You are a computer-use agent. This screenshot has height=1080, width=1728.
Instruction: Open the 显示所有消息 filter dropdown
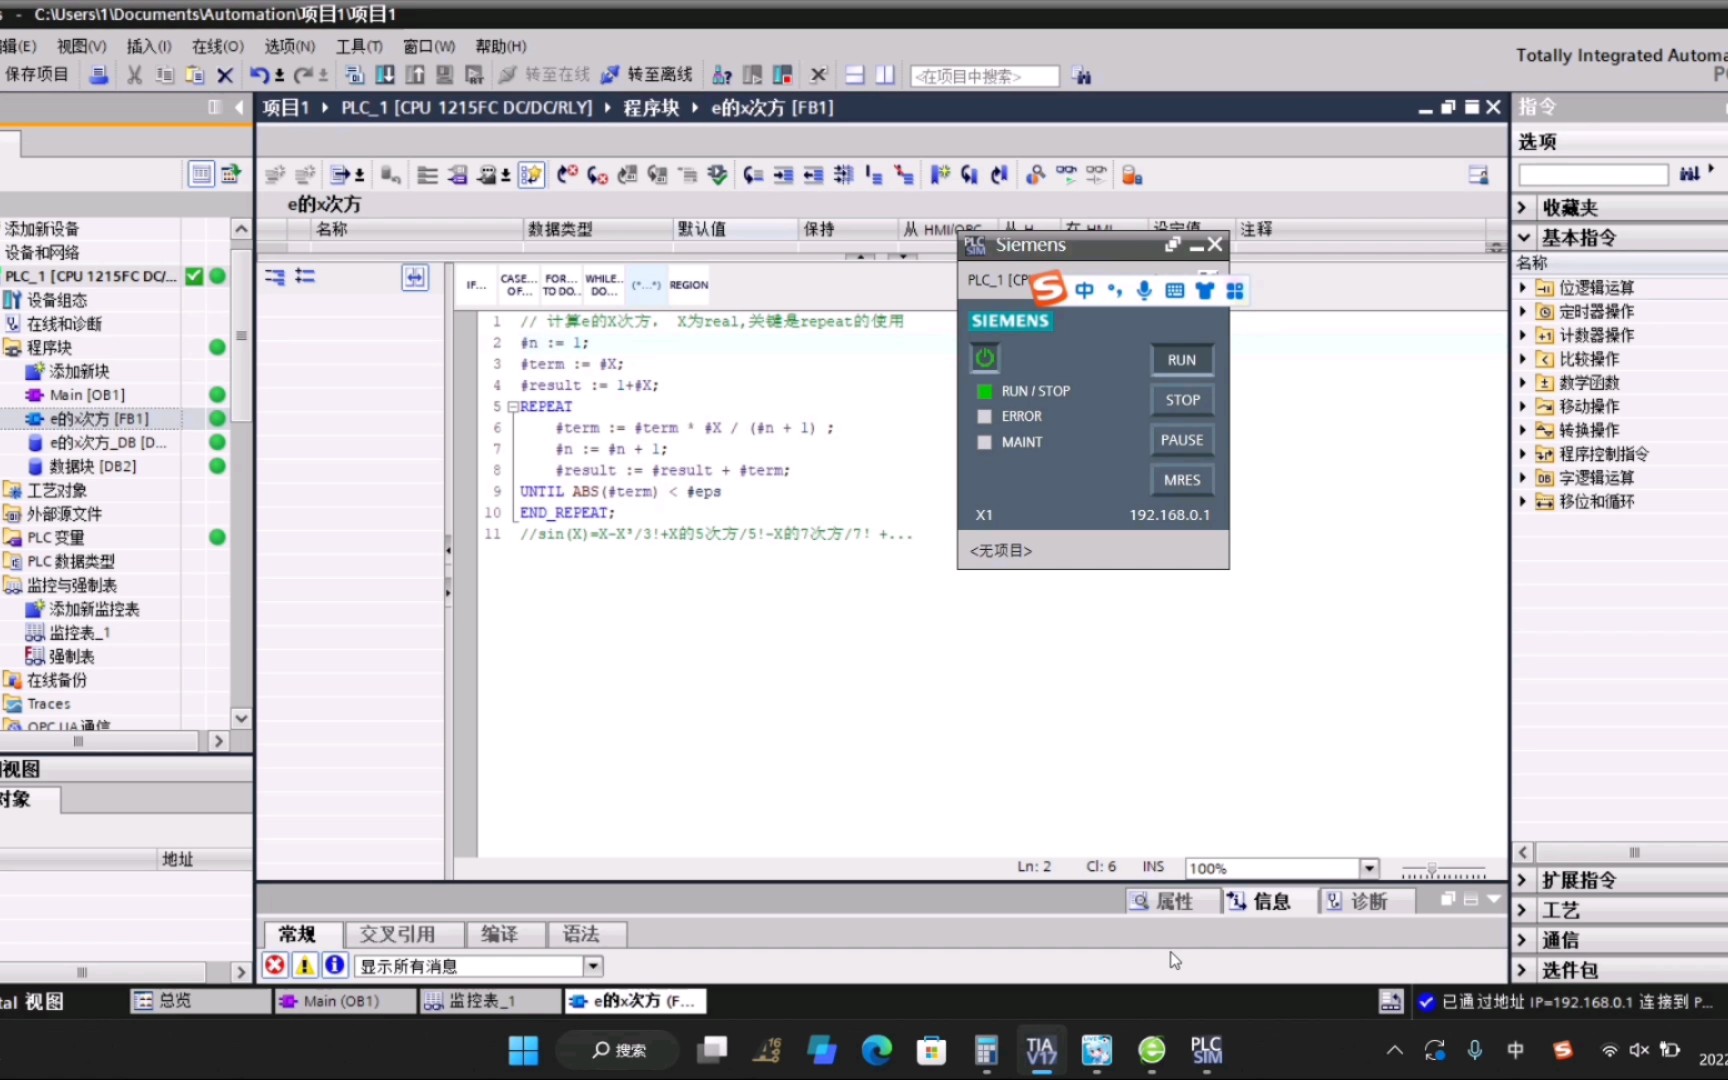pos(593,966)
